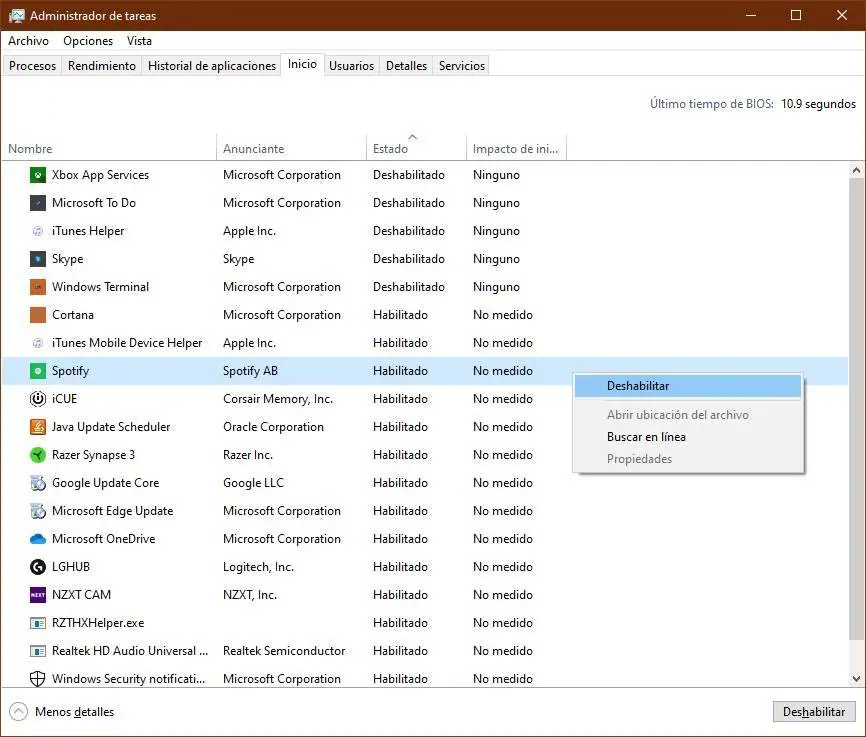The width and height of the screenshot is (866, 737).
Task: Click the Xbox App Services icon
Action: point(38,175)
